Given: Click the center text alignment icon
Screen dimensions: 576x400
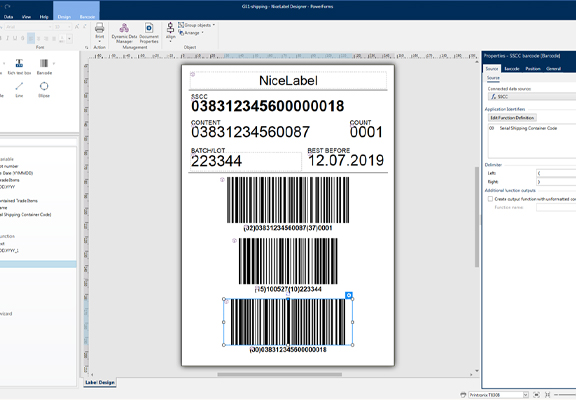Looking at the screenshot, I should 39,38.
